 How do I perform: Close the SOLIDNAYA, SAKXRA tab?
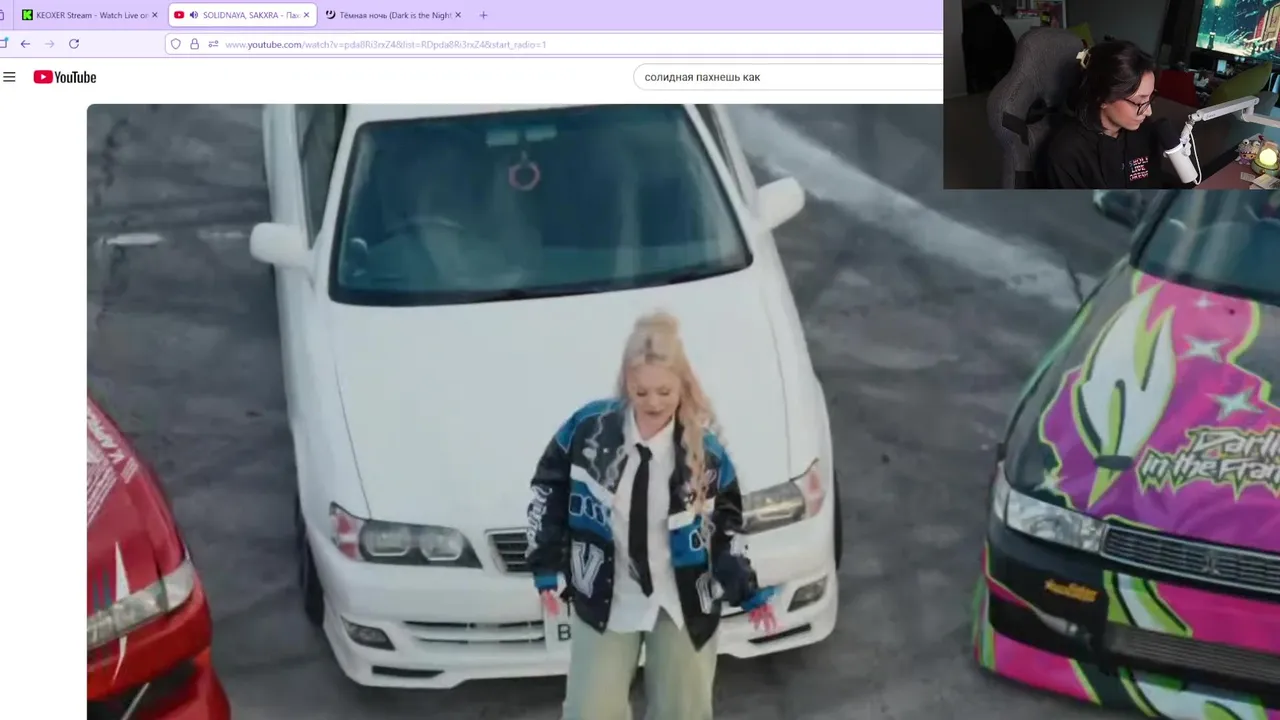coord(306,15)
